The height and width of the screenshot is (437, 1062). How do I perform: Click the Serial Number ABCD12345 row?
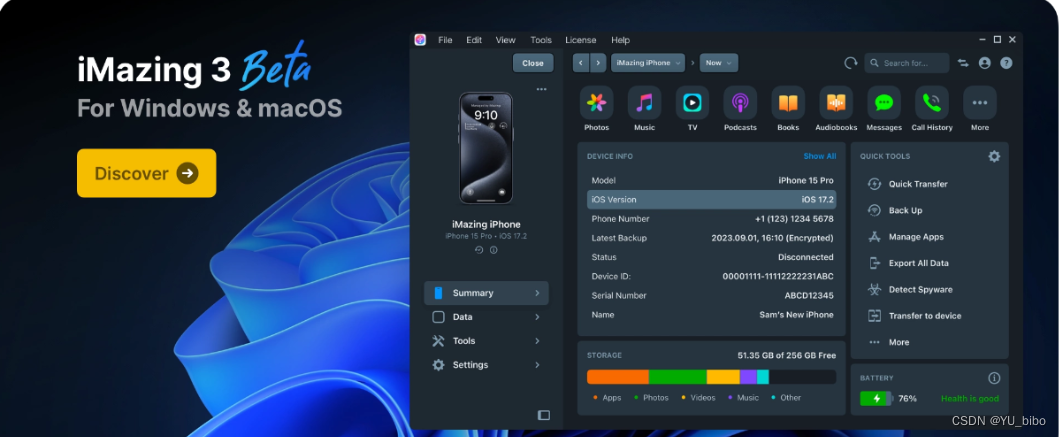coord(711,295)
